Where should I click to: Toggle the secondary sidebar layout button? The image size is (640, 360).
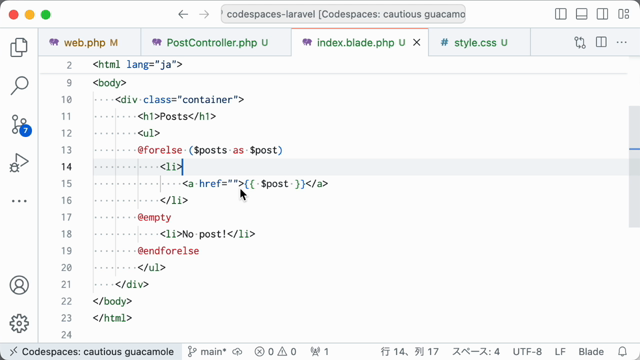pos(602,14)
